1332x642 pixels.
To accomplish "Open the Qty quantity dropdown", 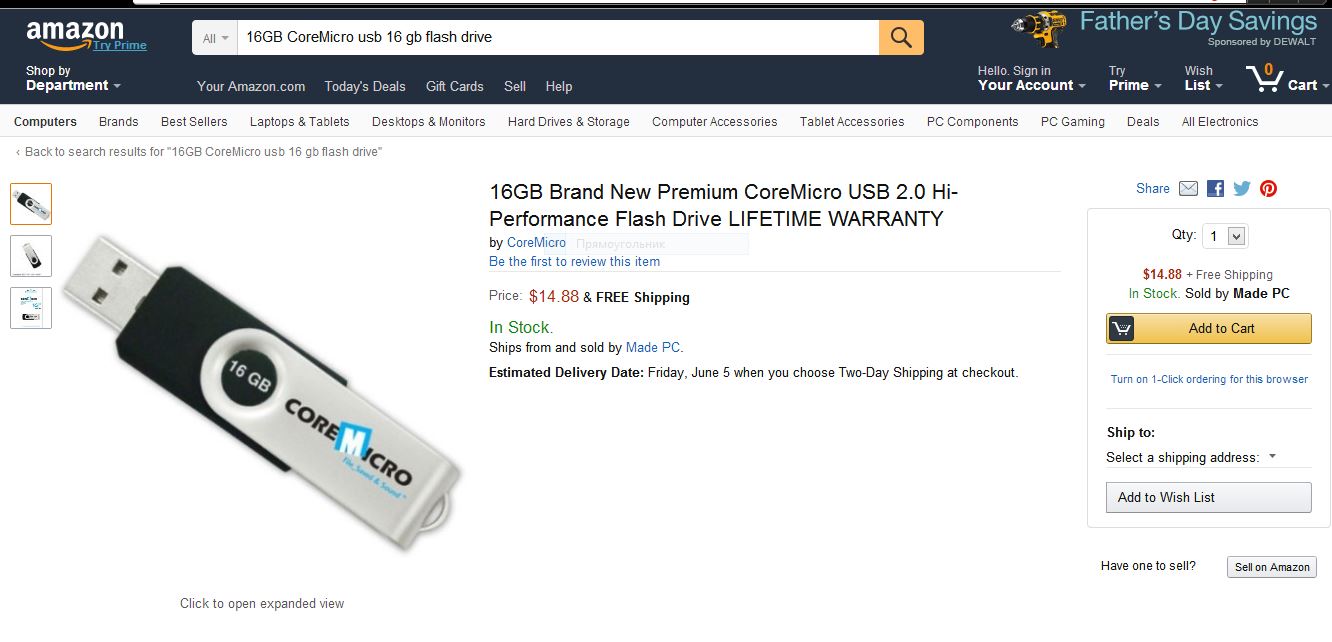I will point(1225,236).
